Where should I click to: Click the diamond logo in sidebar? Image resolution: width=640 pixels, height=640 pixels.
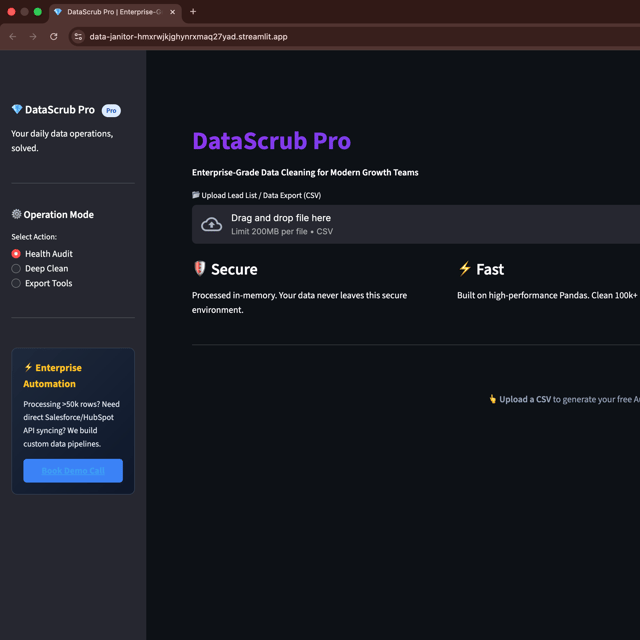click(x=17, y=109)
